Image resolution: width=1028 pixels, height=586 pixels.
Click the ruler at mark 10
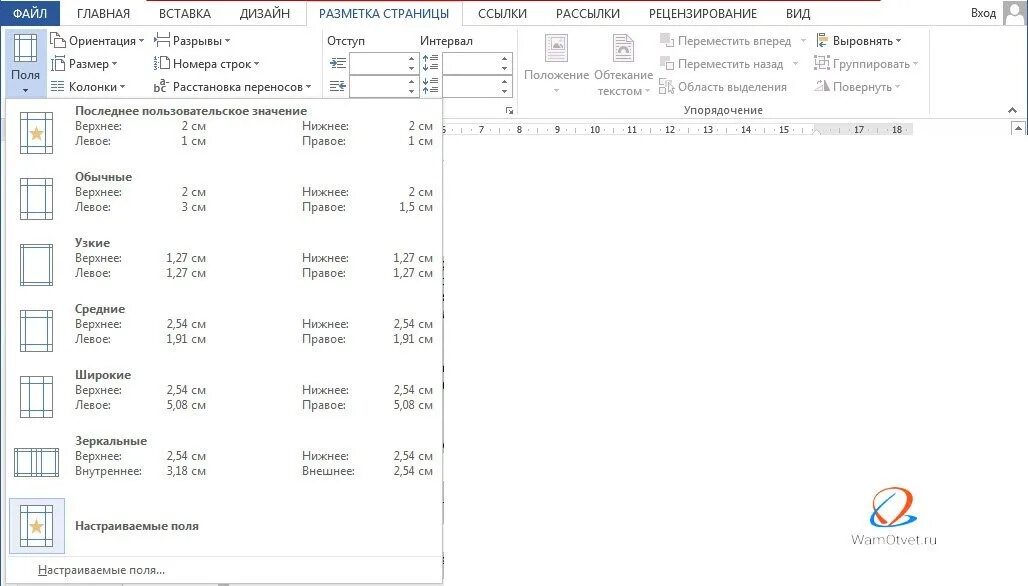coord(595,130)
